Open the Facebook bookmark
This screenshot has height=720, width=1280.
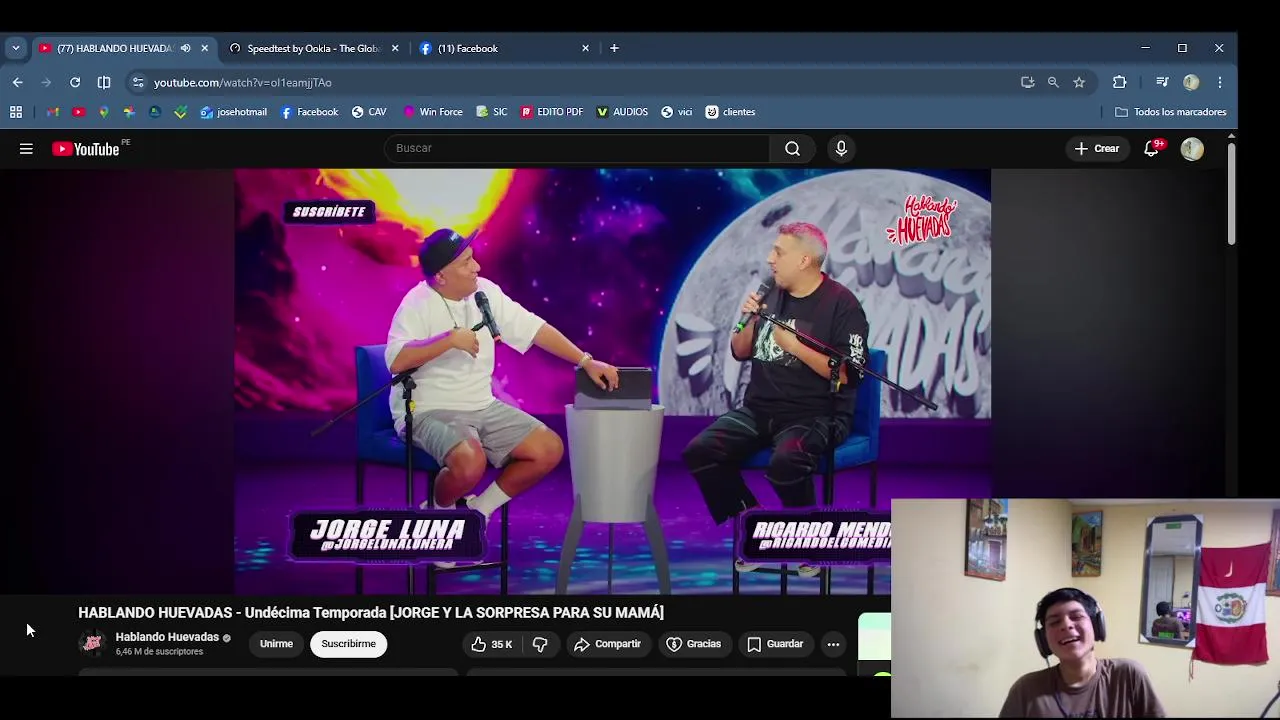309,112
